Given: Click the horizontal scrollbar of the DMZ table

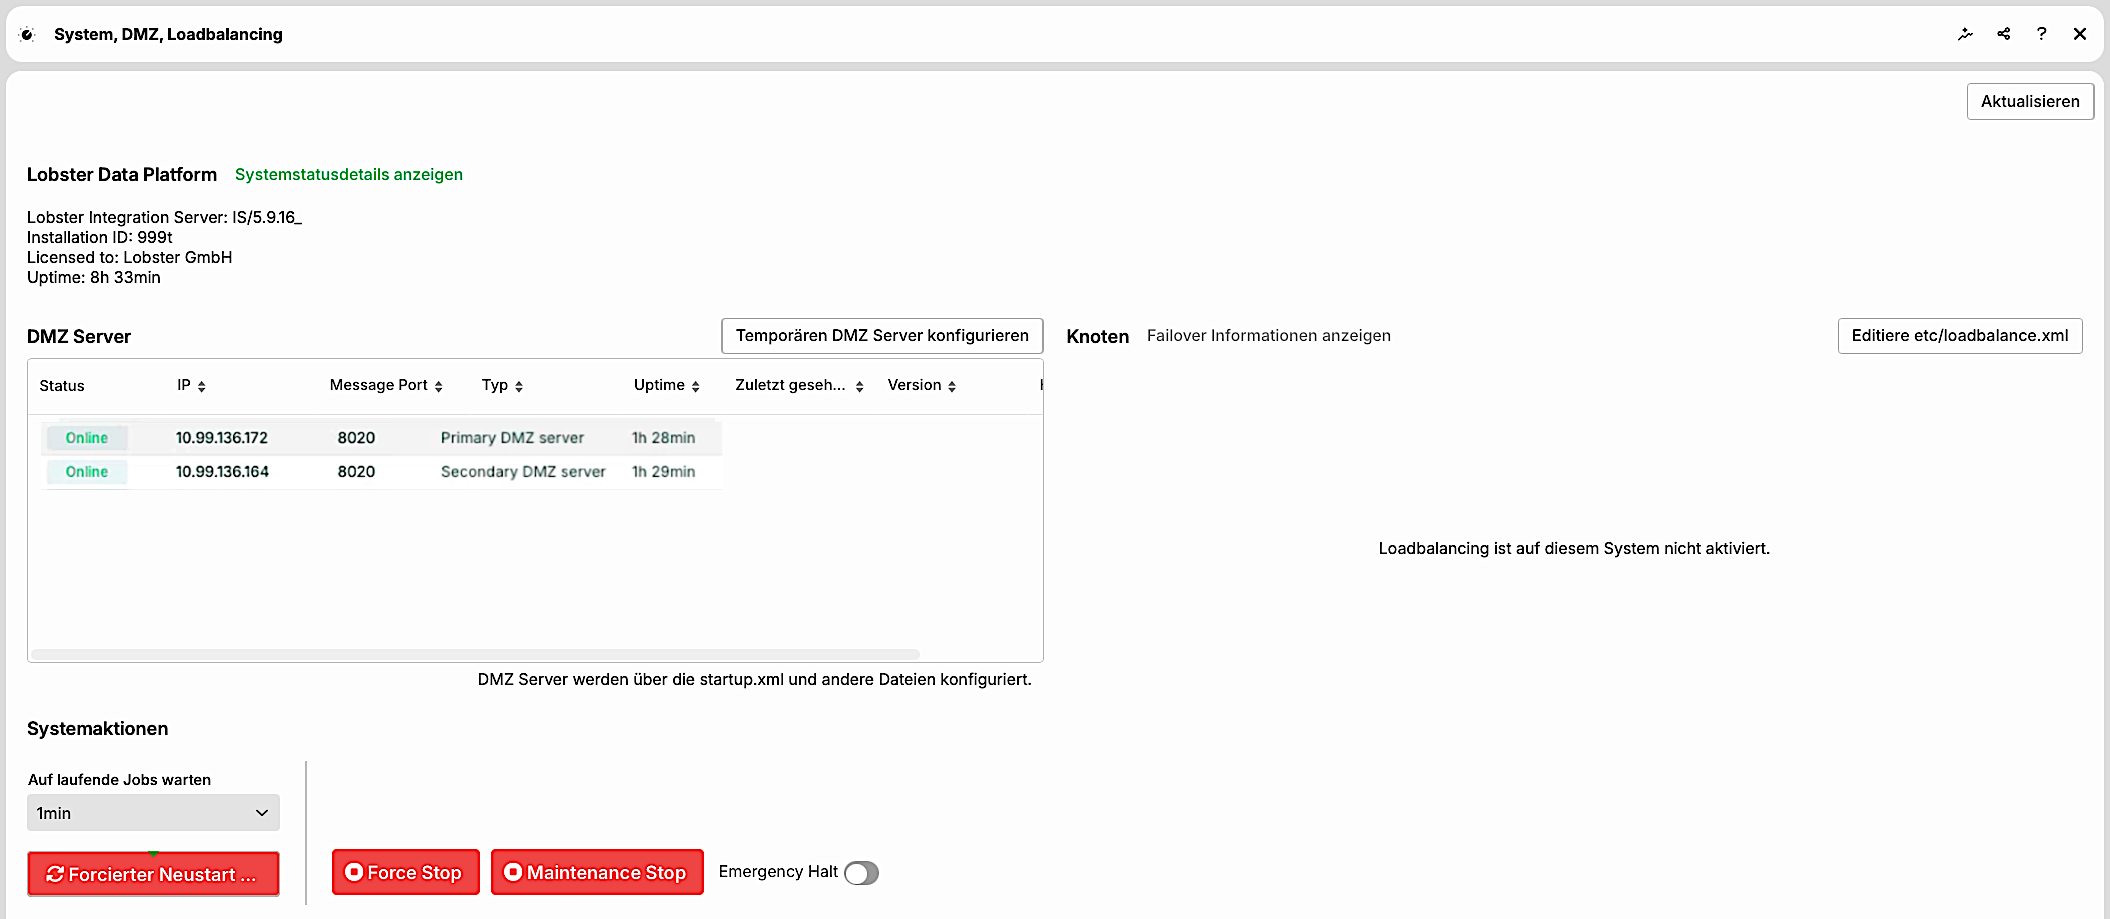Looking at the screenshot, I should point(475,655).
